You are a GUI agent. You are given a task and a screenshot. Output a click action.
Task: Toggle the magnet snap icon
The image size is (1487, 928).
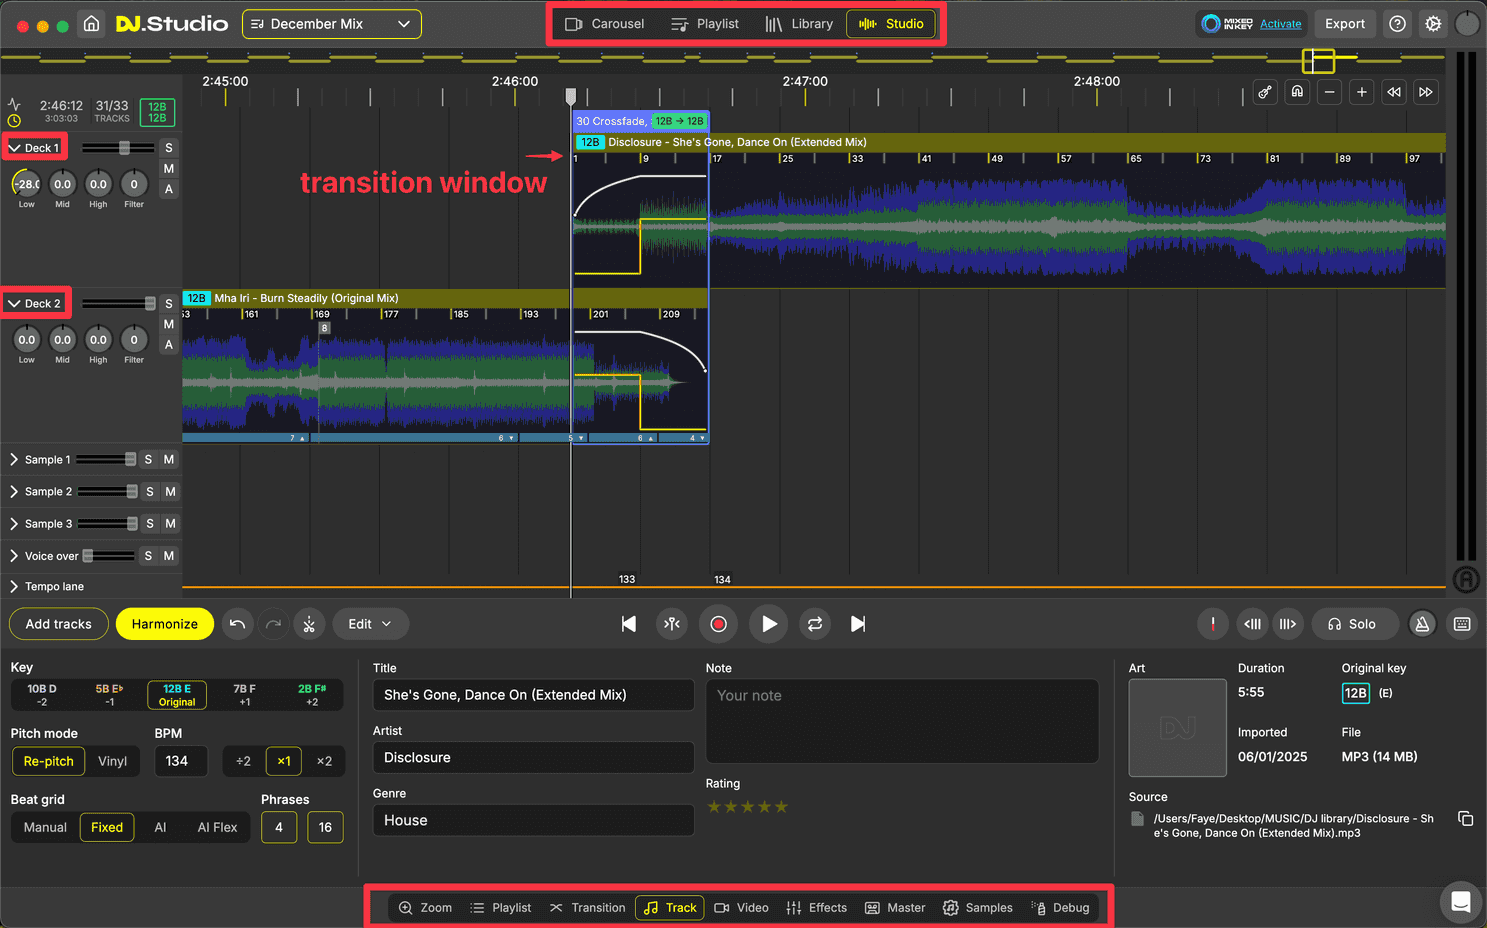tap(1297, 92)
